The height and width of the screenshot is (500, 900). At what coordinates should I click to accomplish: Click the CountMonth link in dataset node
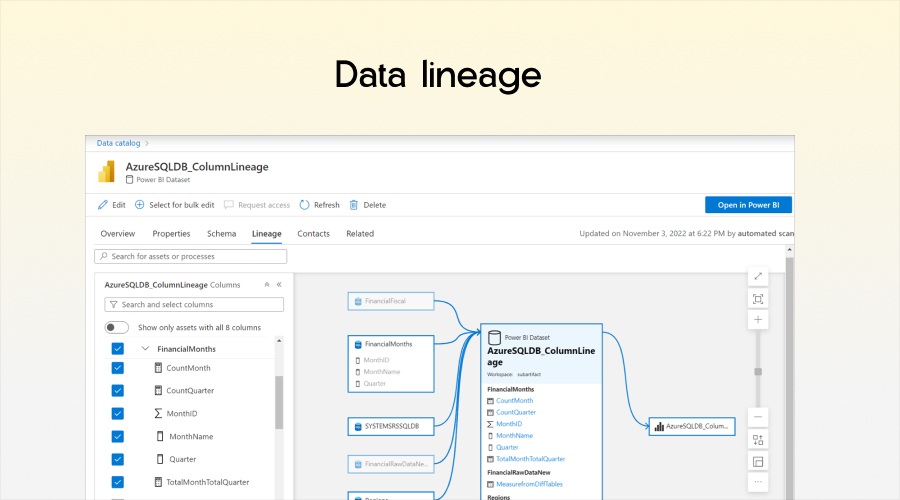coord(515,401)
